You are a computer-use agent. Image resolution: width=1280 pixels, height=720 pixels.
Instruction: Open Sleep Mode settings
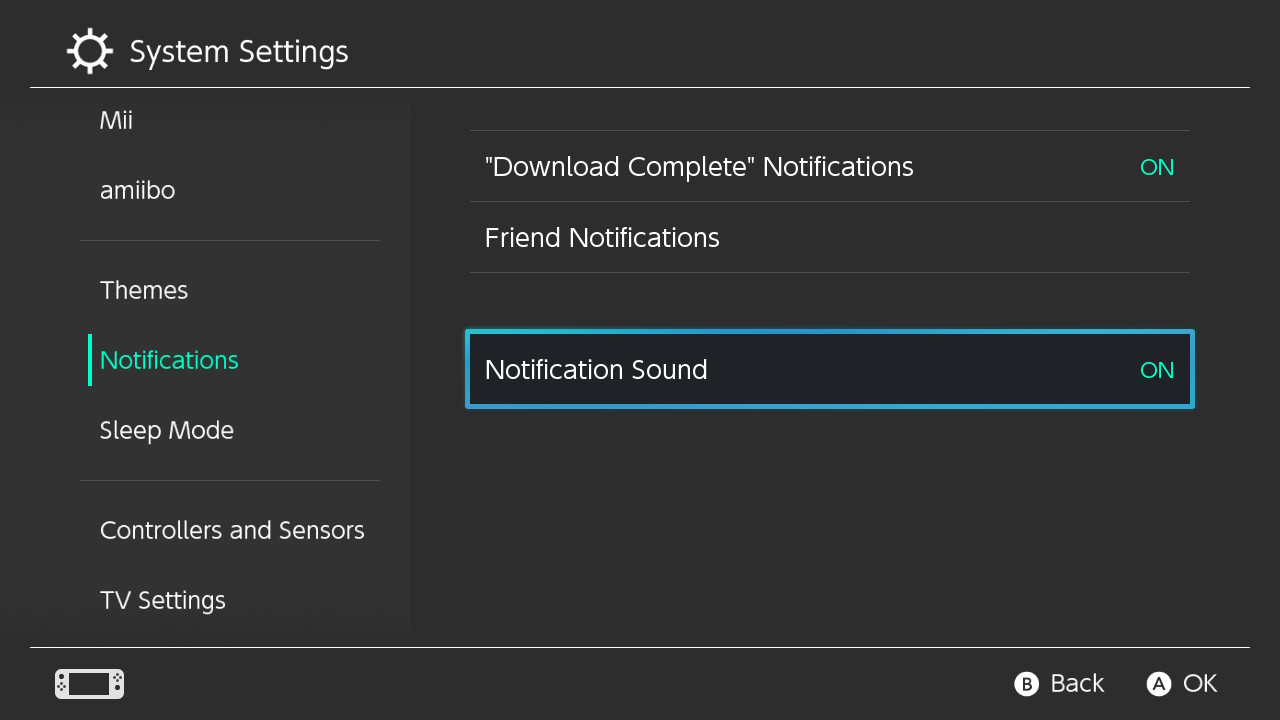[166, 431]
